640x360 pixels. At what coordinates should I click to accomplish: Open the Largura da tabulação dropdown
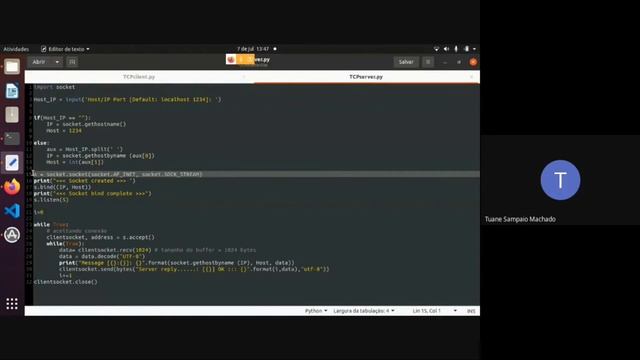[364, 311]
